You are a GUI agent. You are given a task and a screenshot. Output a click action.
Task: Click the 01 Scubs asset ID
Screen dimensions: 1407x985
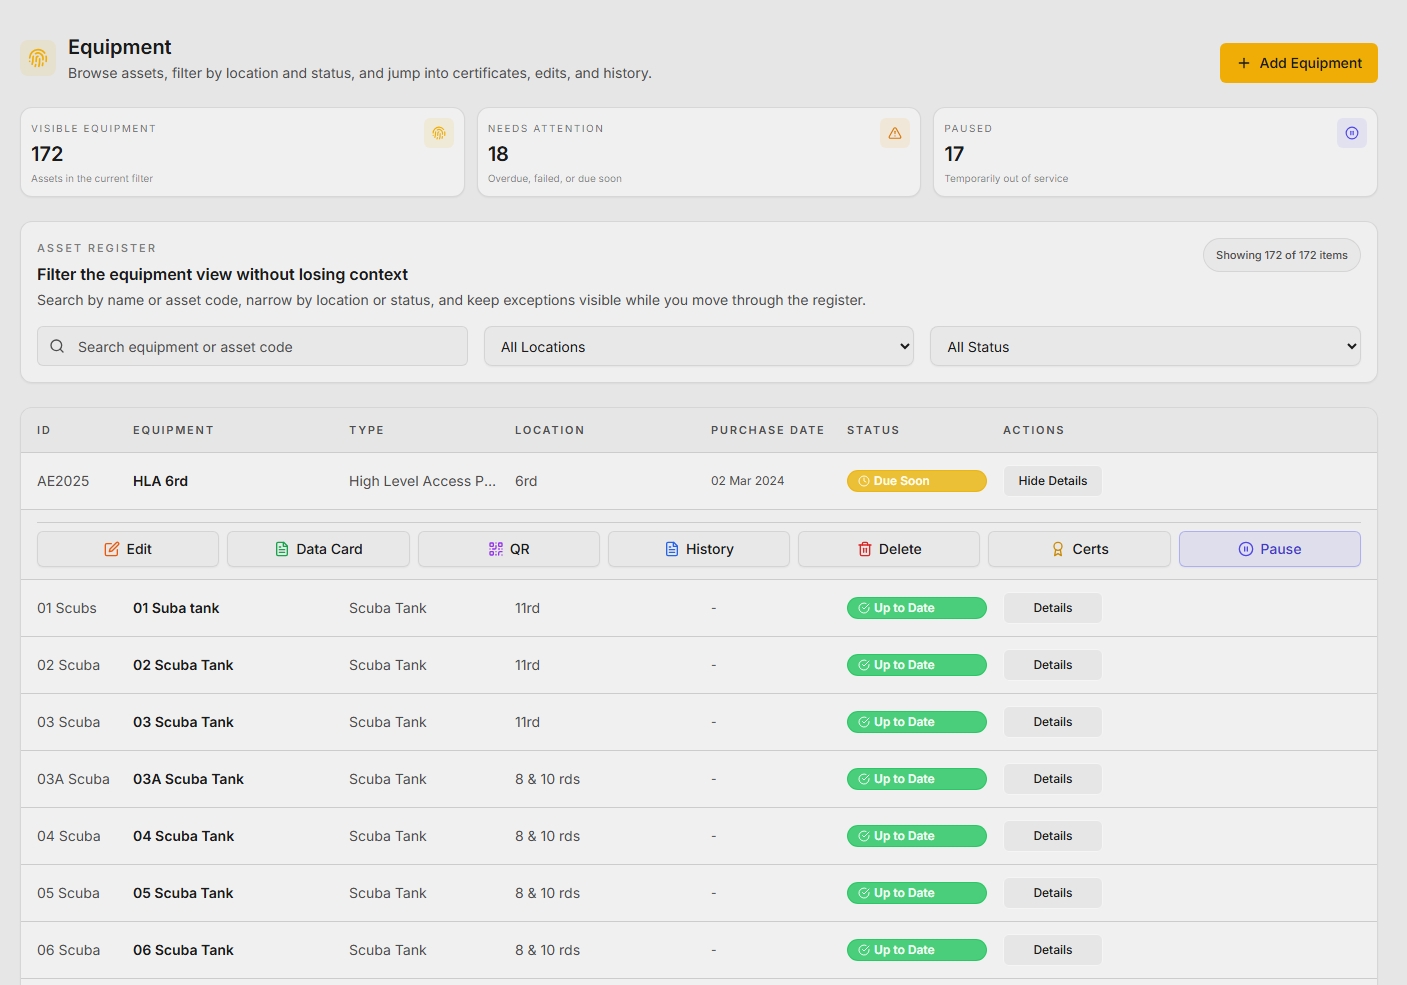pyautogui.click(x=67, y=608)
